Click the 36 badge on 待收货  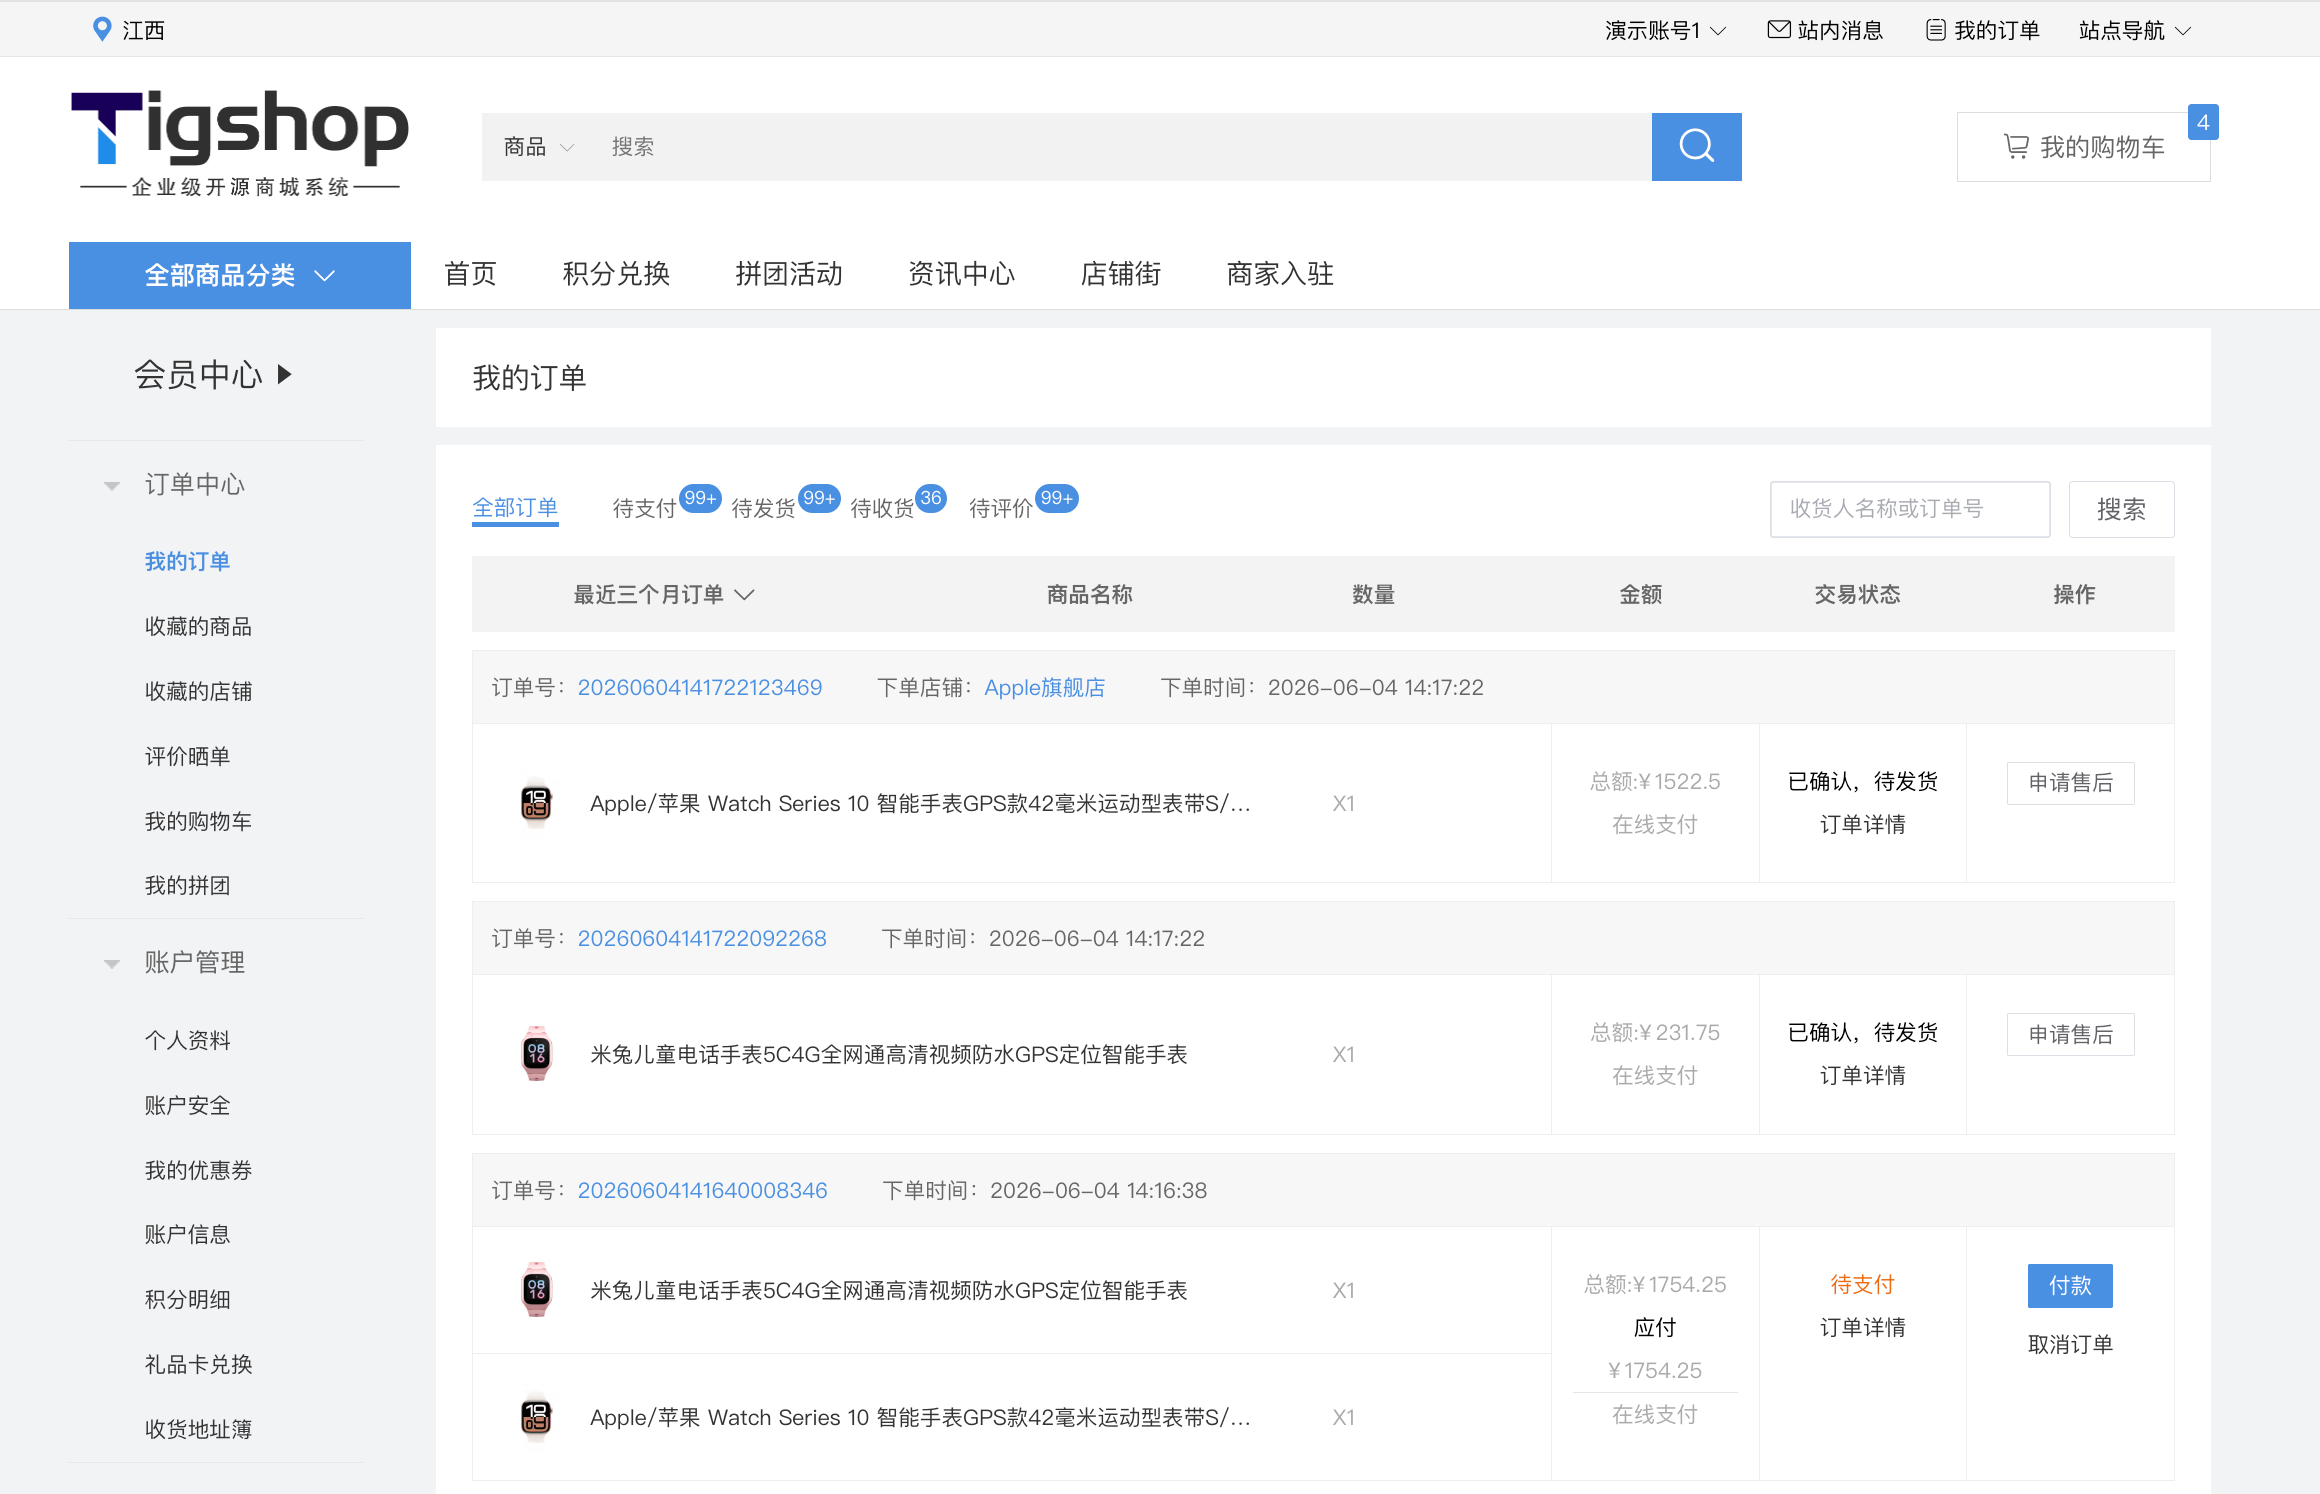[931, 498]
